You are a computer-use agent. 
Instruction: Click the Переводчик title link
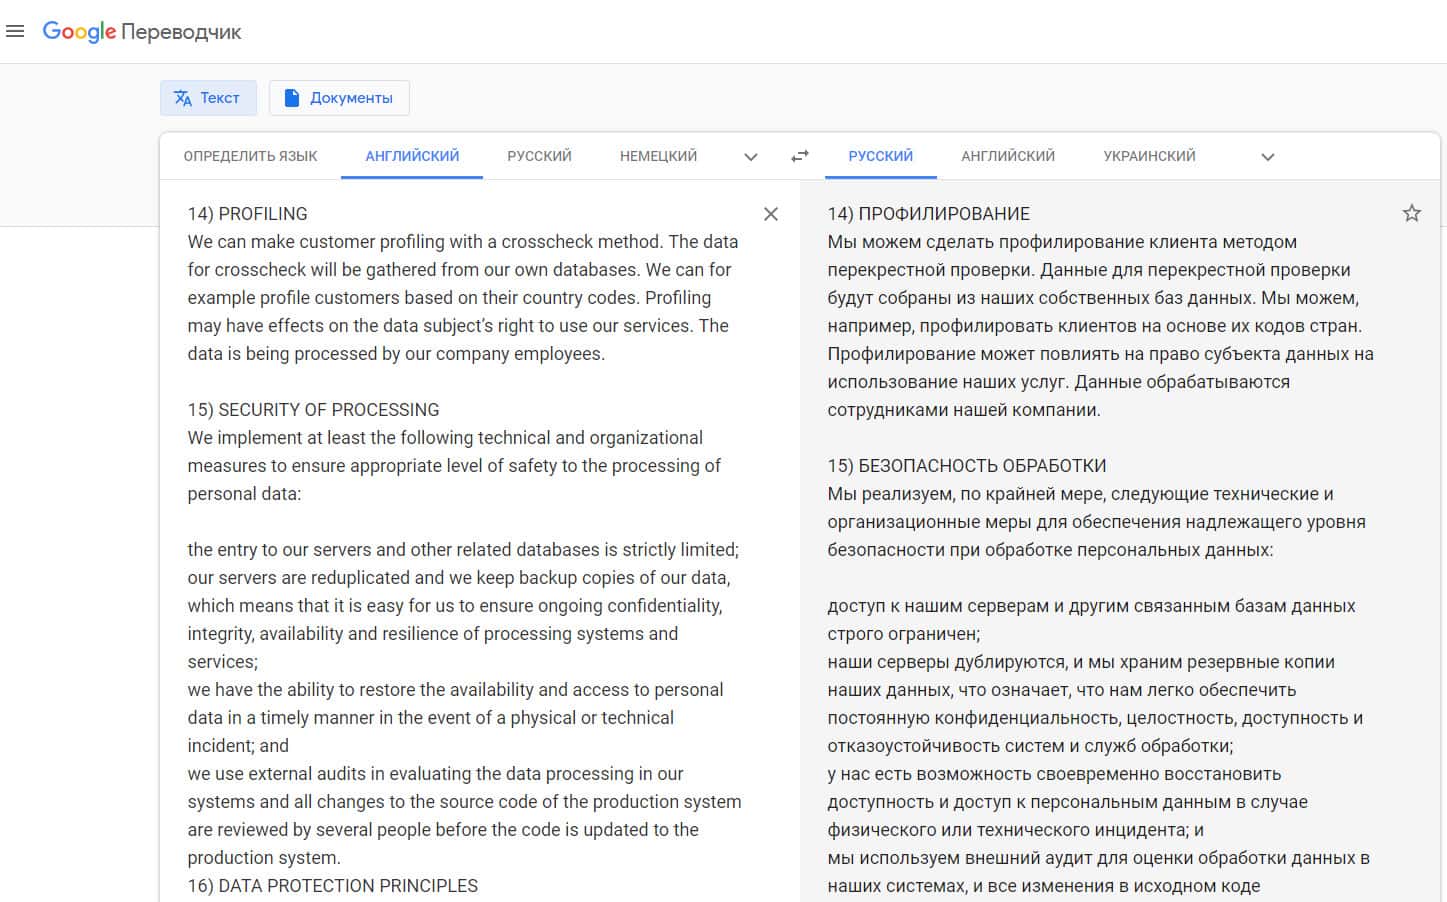(181, 32)
